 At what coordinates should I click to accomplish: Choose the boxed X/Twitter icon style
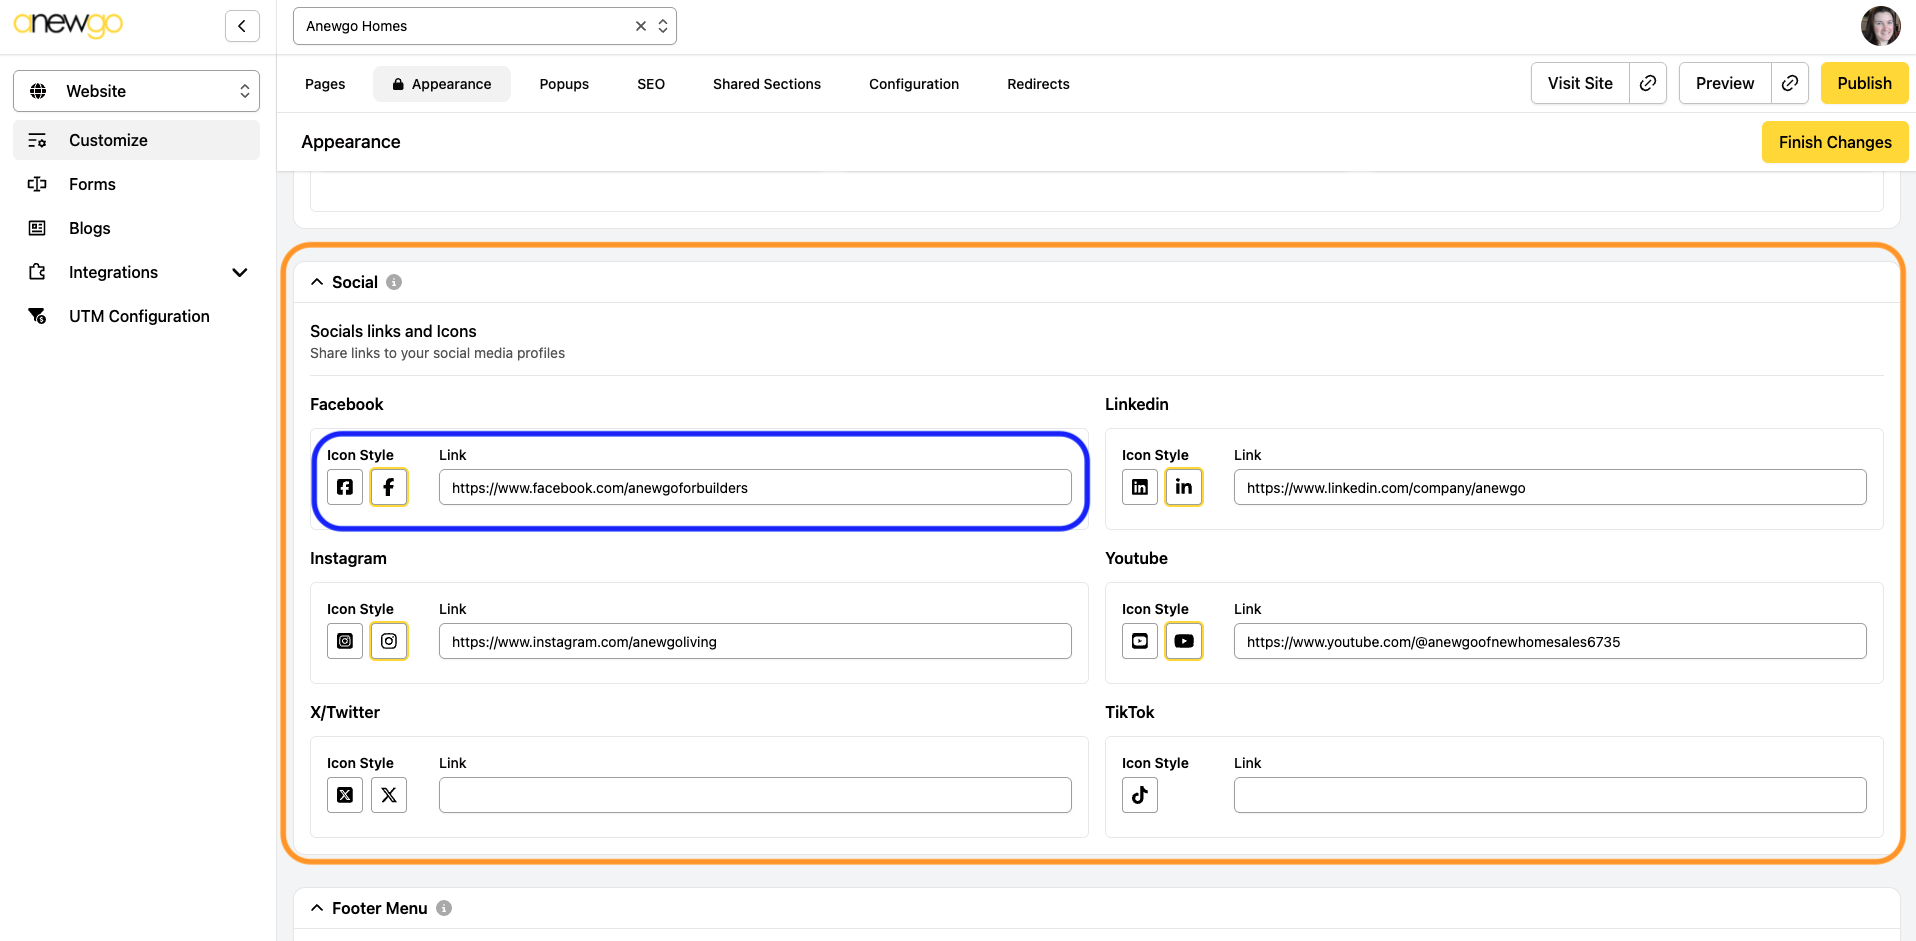coord(345,795)
